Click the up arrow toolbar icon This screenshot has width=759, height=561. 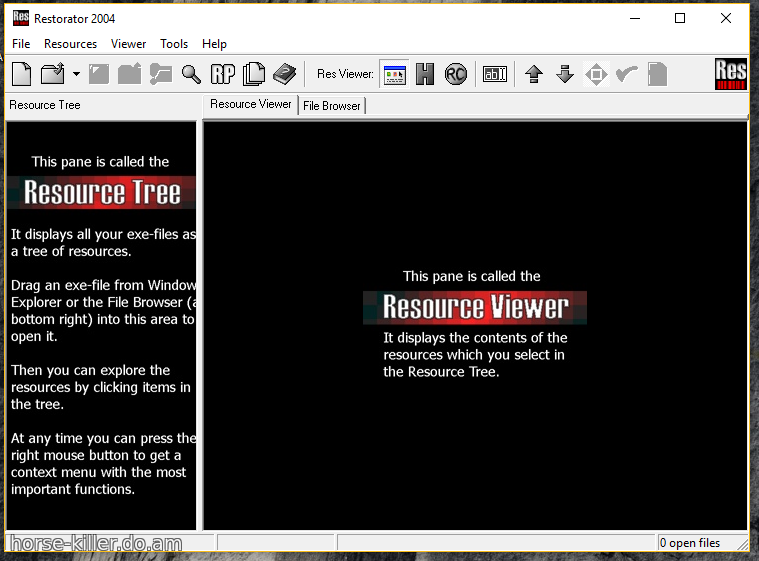tap(534, 74)
